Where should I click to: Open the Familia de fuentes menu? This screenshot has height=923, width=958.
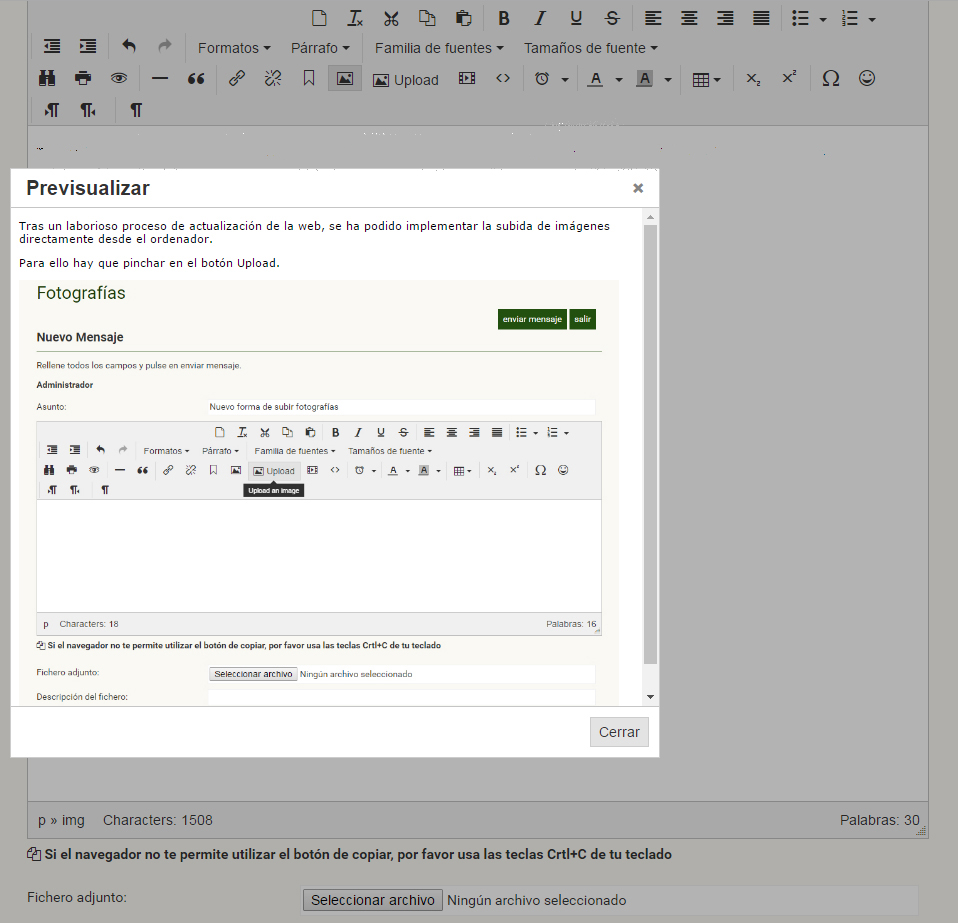439,48
